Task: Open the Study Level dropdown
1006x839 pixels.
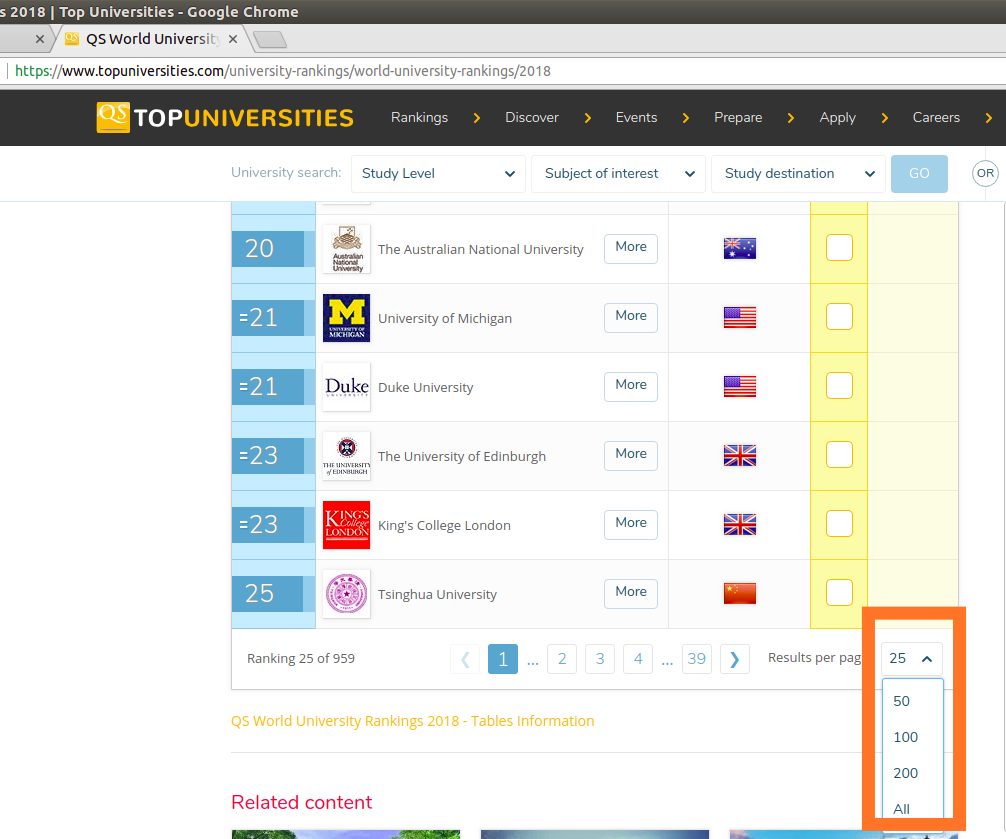Action: (x=438, y=173)
